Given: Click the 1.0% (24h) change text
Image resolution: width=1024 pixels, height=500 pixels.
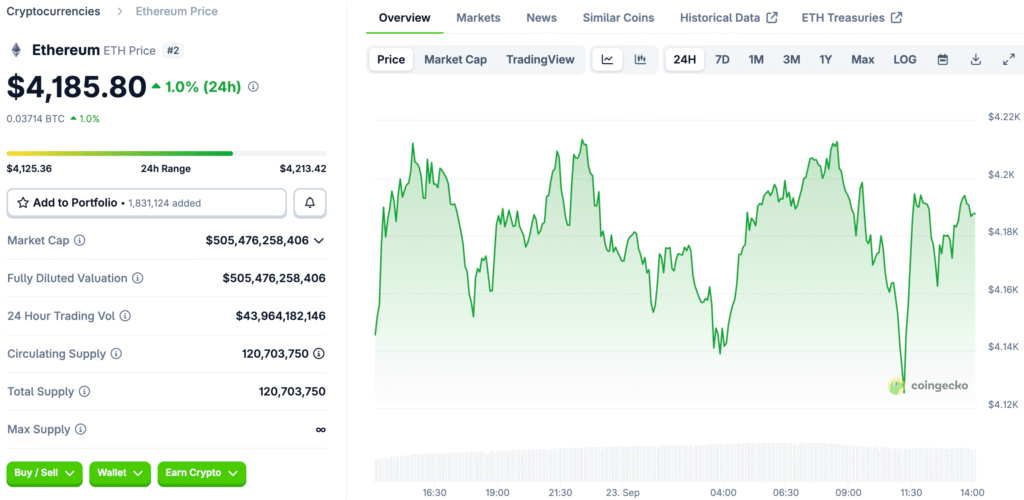Looking at the screenshot, I should (203, 87).
